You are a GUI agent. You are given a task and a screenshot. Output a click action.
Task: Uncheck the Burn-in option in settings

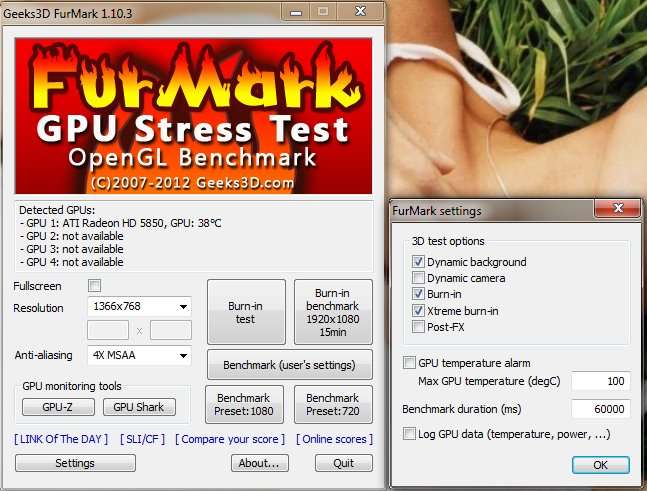point(418,294)
